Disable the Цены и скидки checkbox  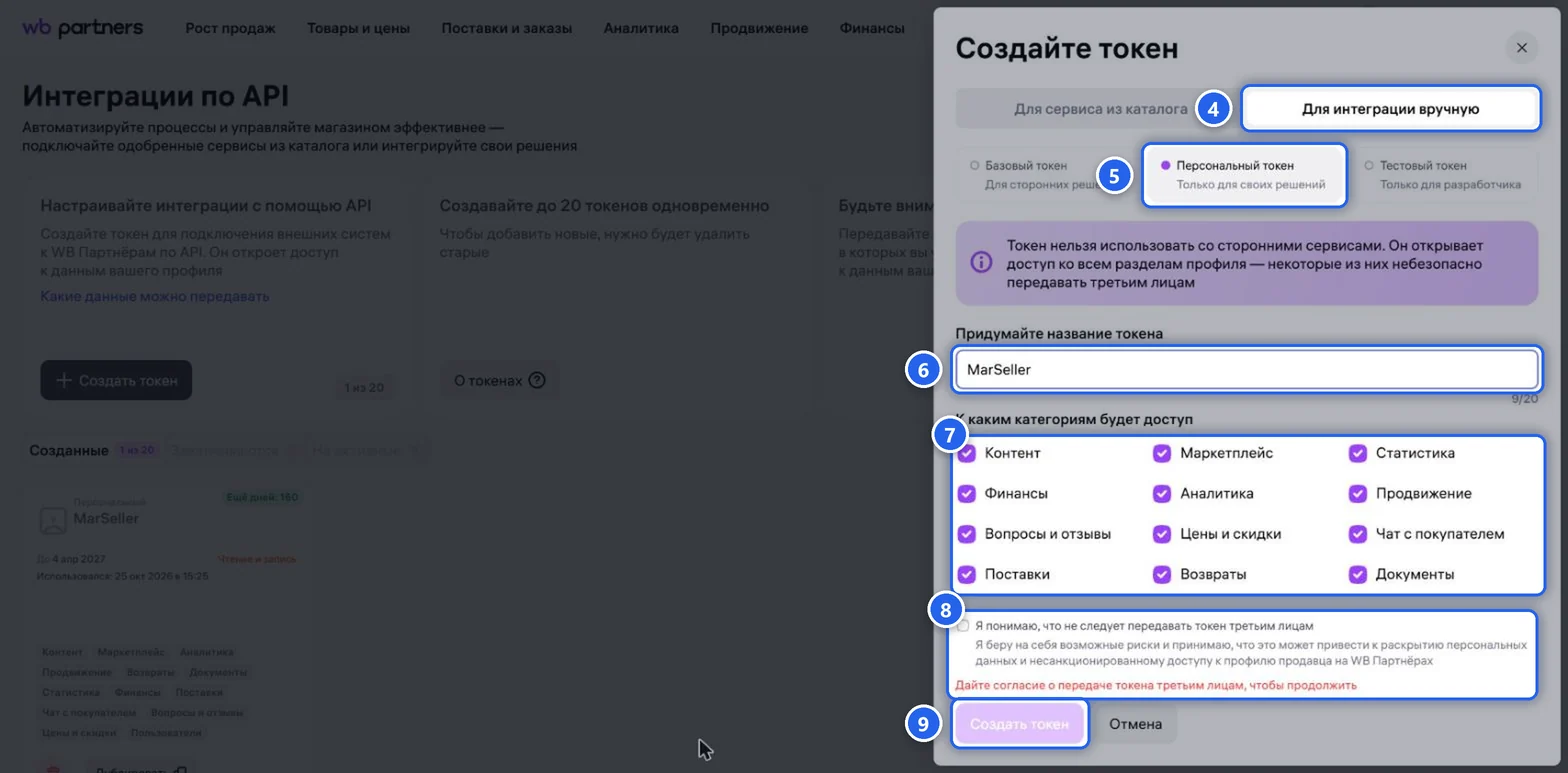click(1162, 534)
